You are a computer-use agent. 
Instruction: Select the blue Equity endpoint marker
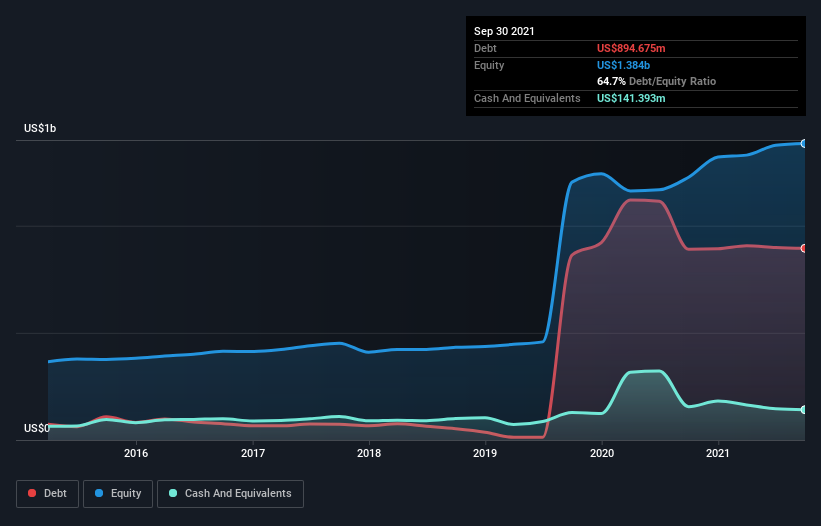pyautogui.click(x=804, y=143)
